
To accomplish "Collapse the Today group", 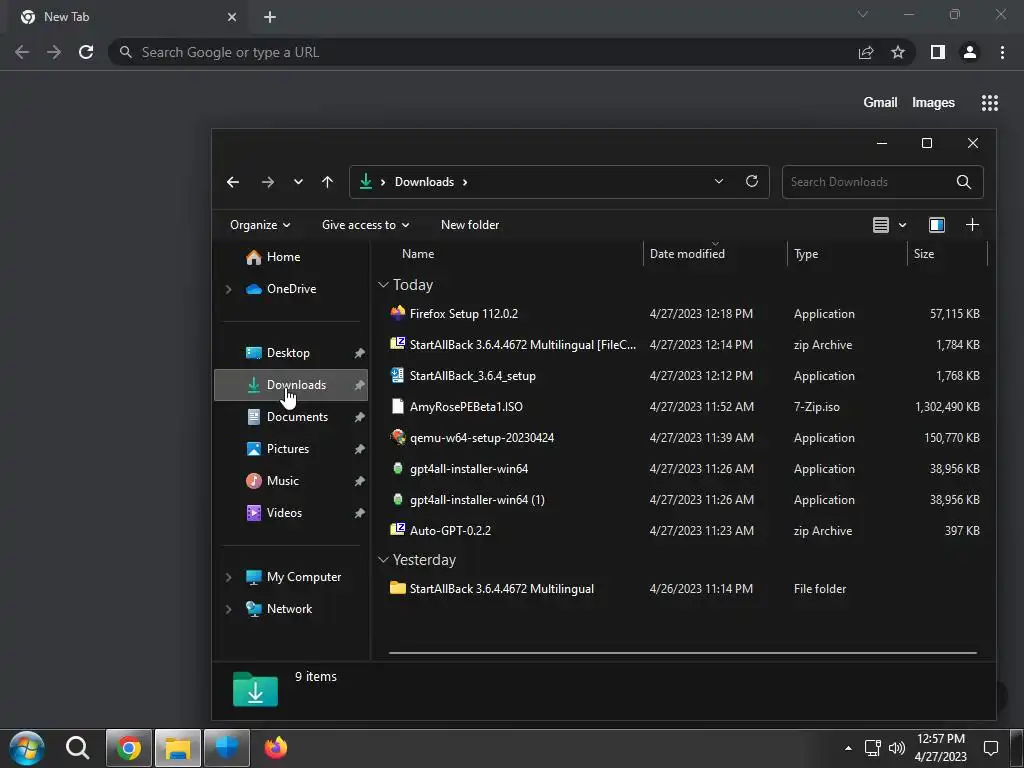I will coord(383,285).
